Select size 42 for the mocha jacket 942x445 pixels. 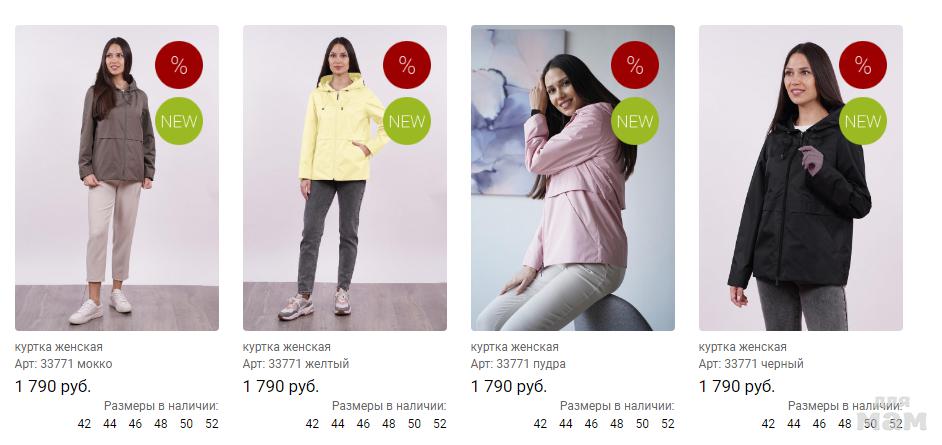(84, 423)
